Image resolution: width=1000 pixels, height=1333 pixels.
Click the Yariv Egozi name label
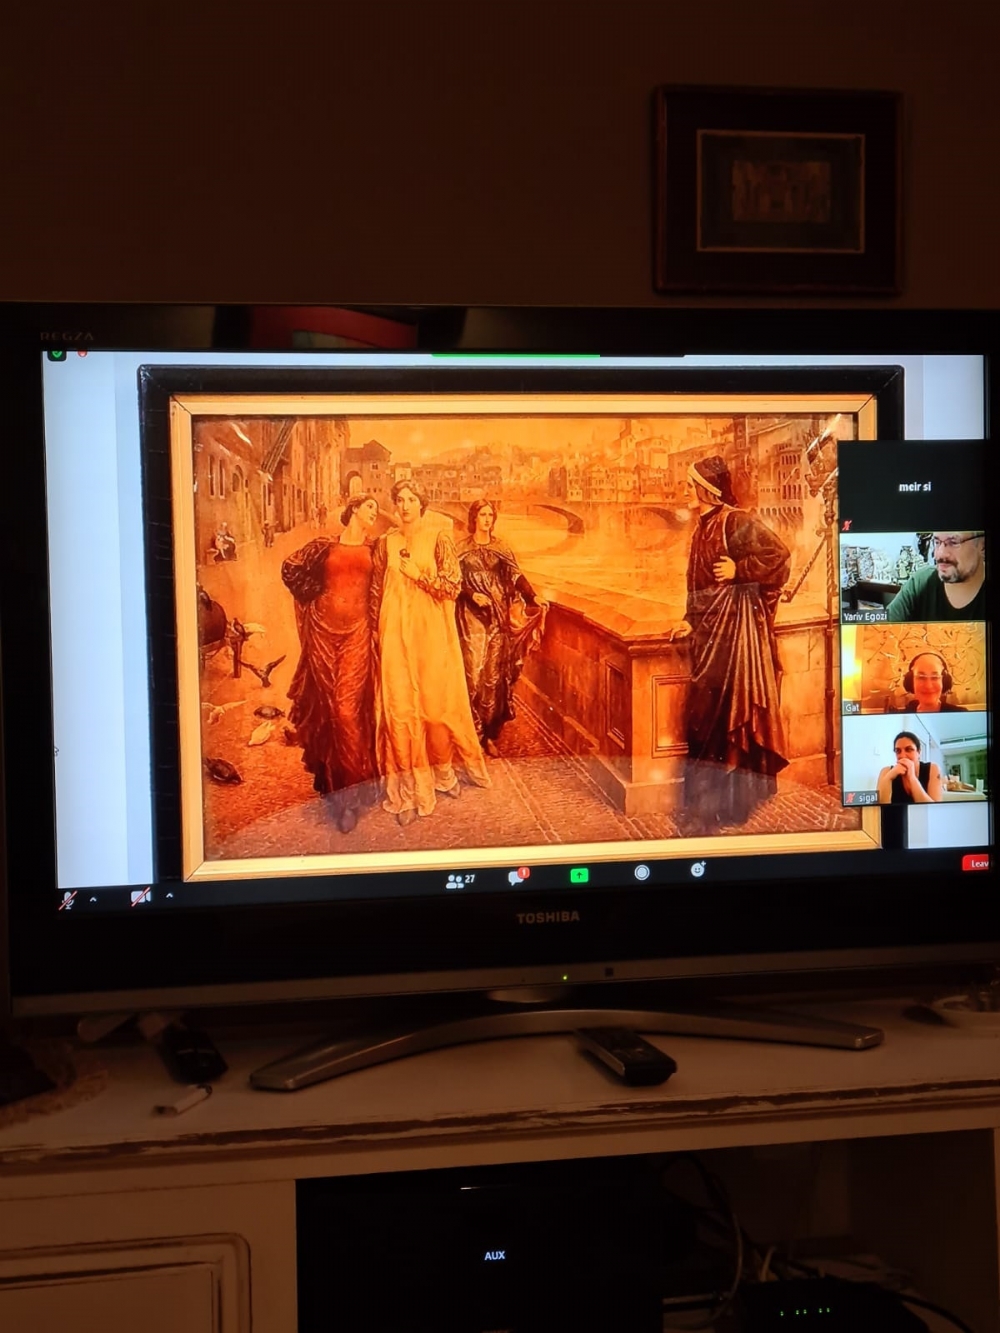865,617
